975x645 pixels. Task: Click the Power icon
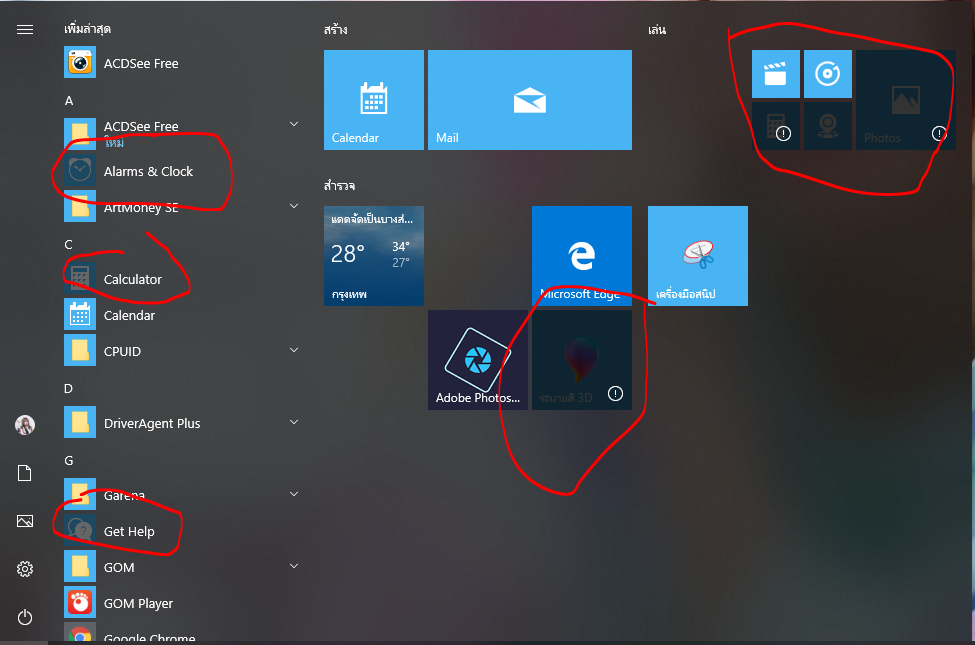click(25, 617)
